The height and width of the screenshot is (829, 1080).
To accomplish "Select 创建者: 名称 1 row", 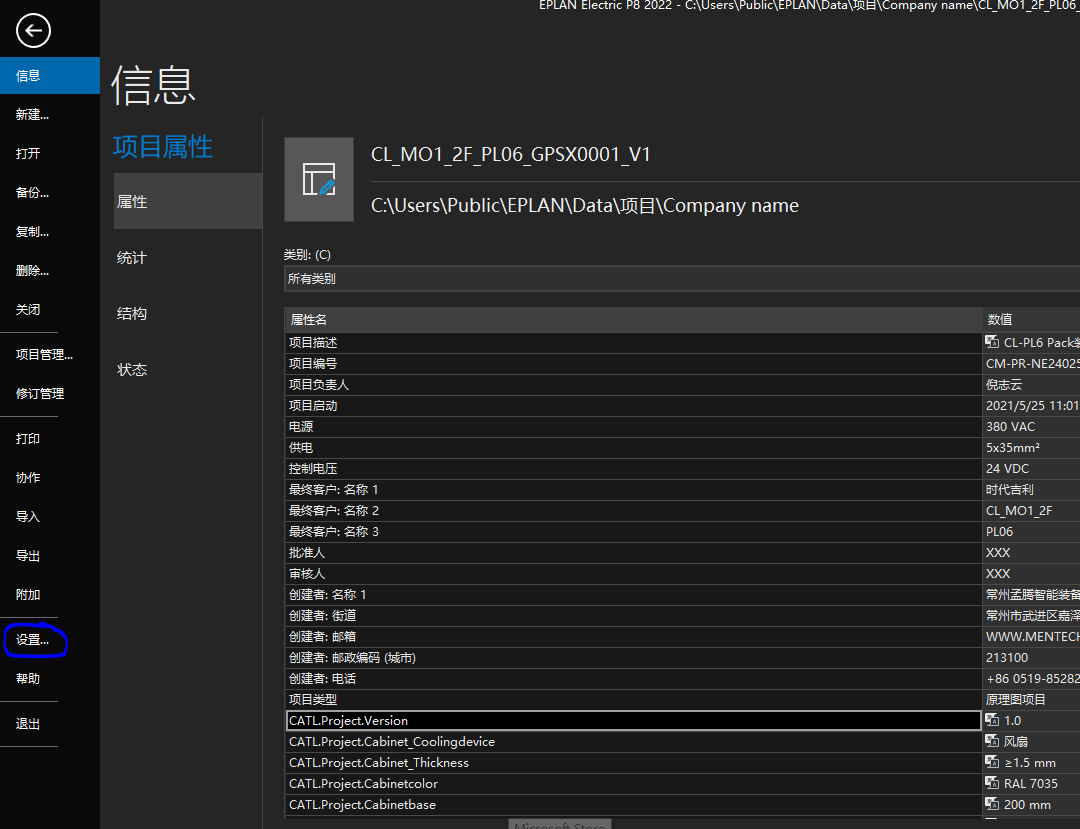I will pos(634,594).
